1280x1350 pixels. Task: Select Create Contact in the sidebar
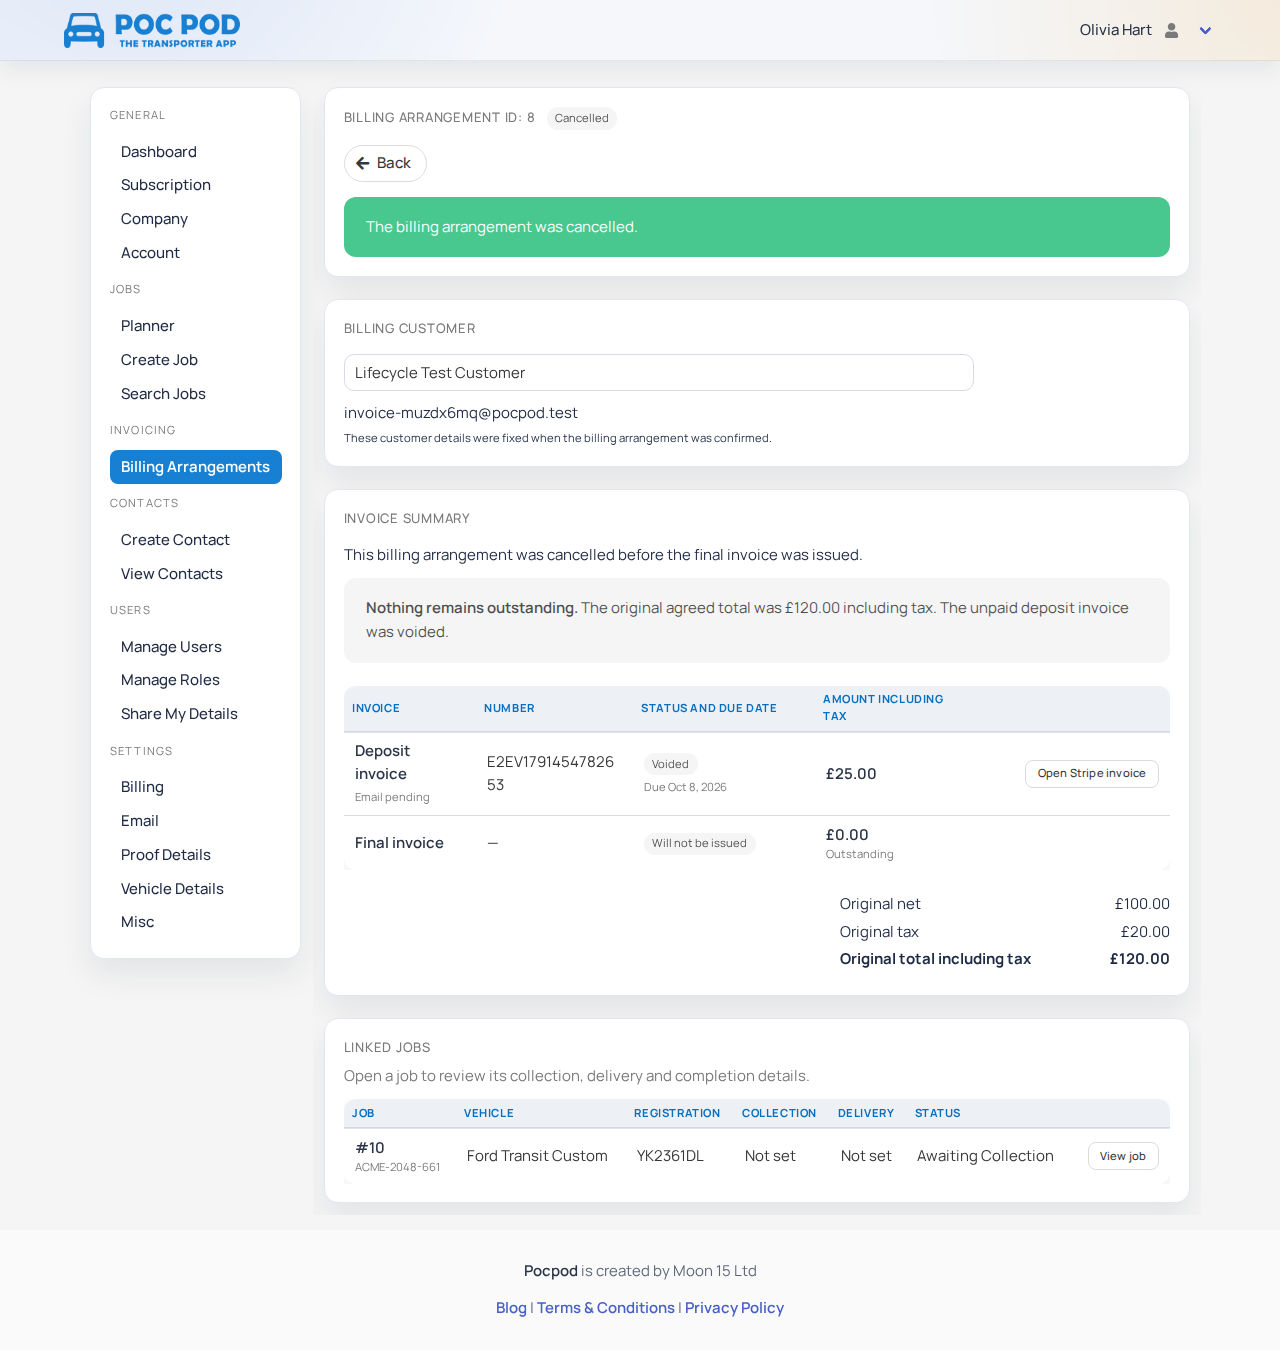point(175,540)
